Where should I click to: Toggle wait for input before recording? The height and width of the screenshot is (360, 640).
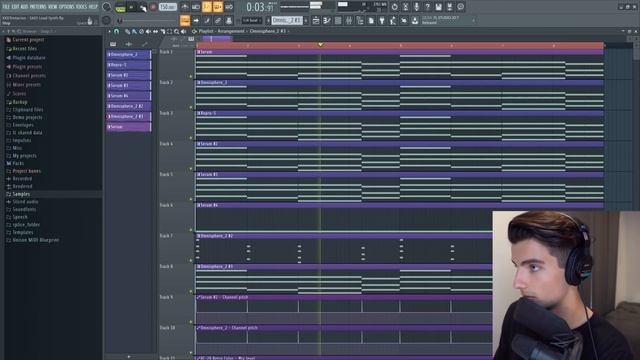click(x=196, y=7)
